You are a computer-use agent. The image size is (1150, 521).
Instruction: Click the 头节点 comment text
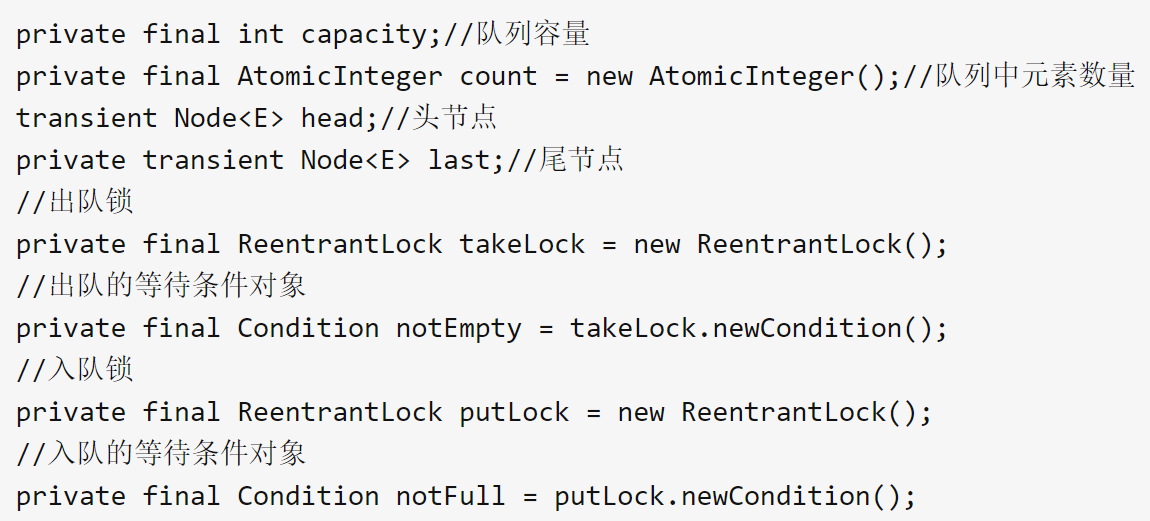click(x=455, y=118)
